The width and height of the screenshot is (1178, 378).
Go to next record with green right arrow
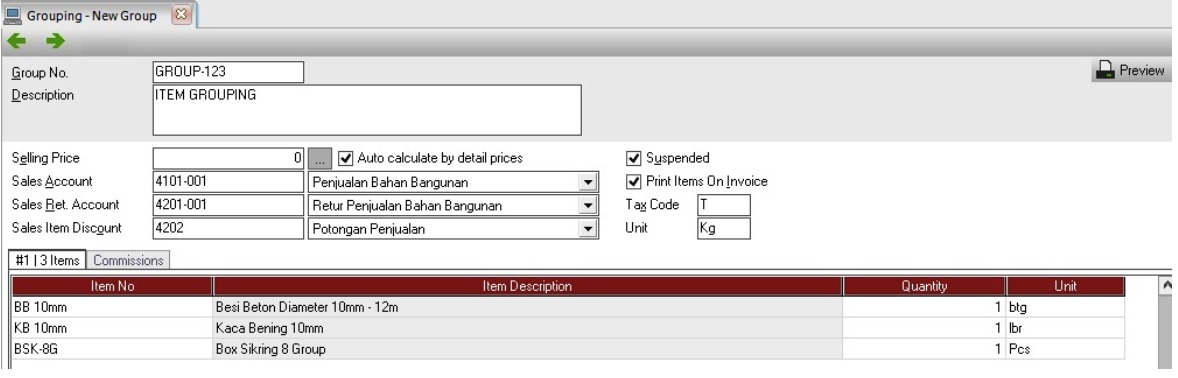pyautogui.click(x=55, y=41)
